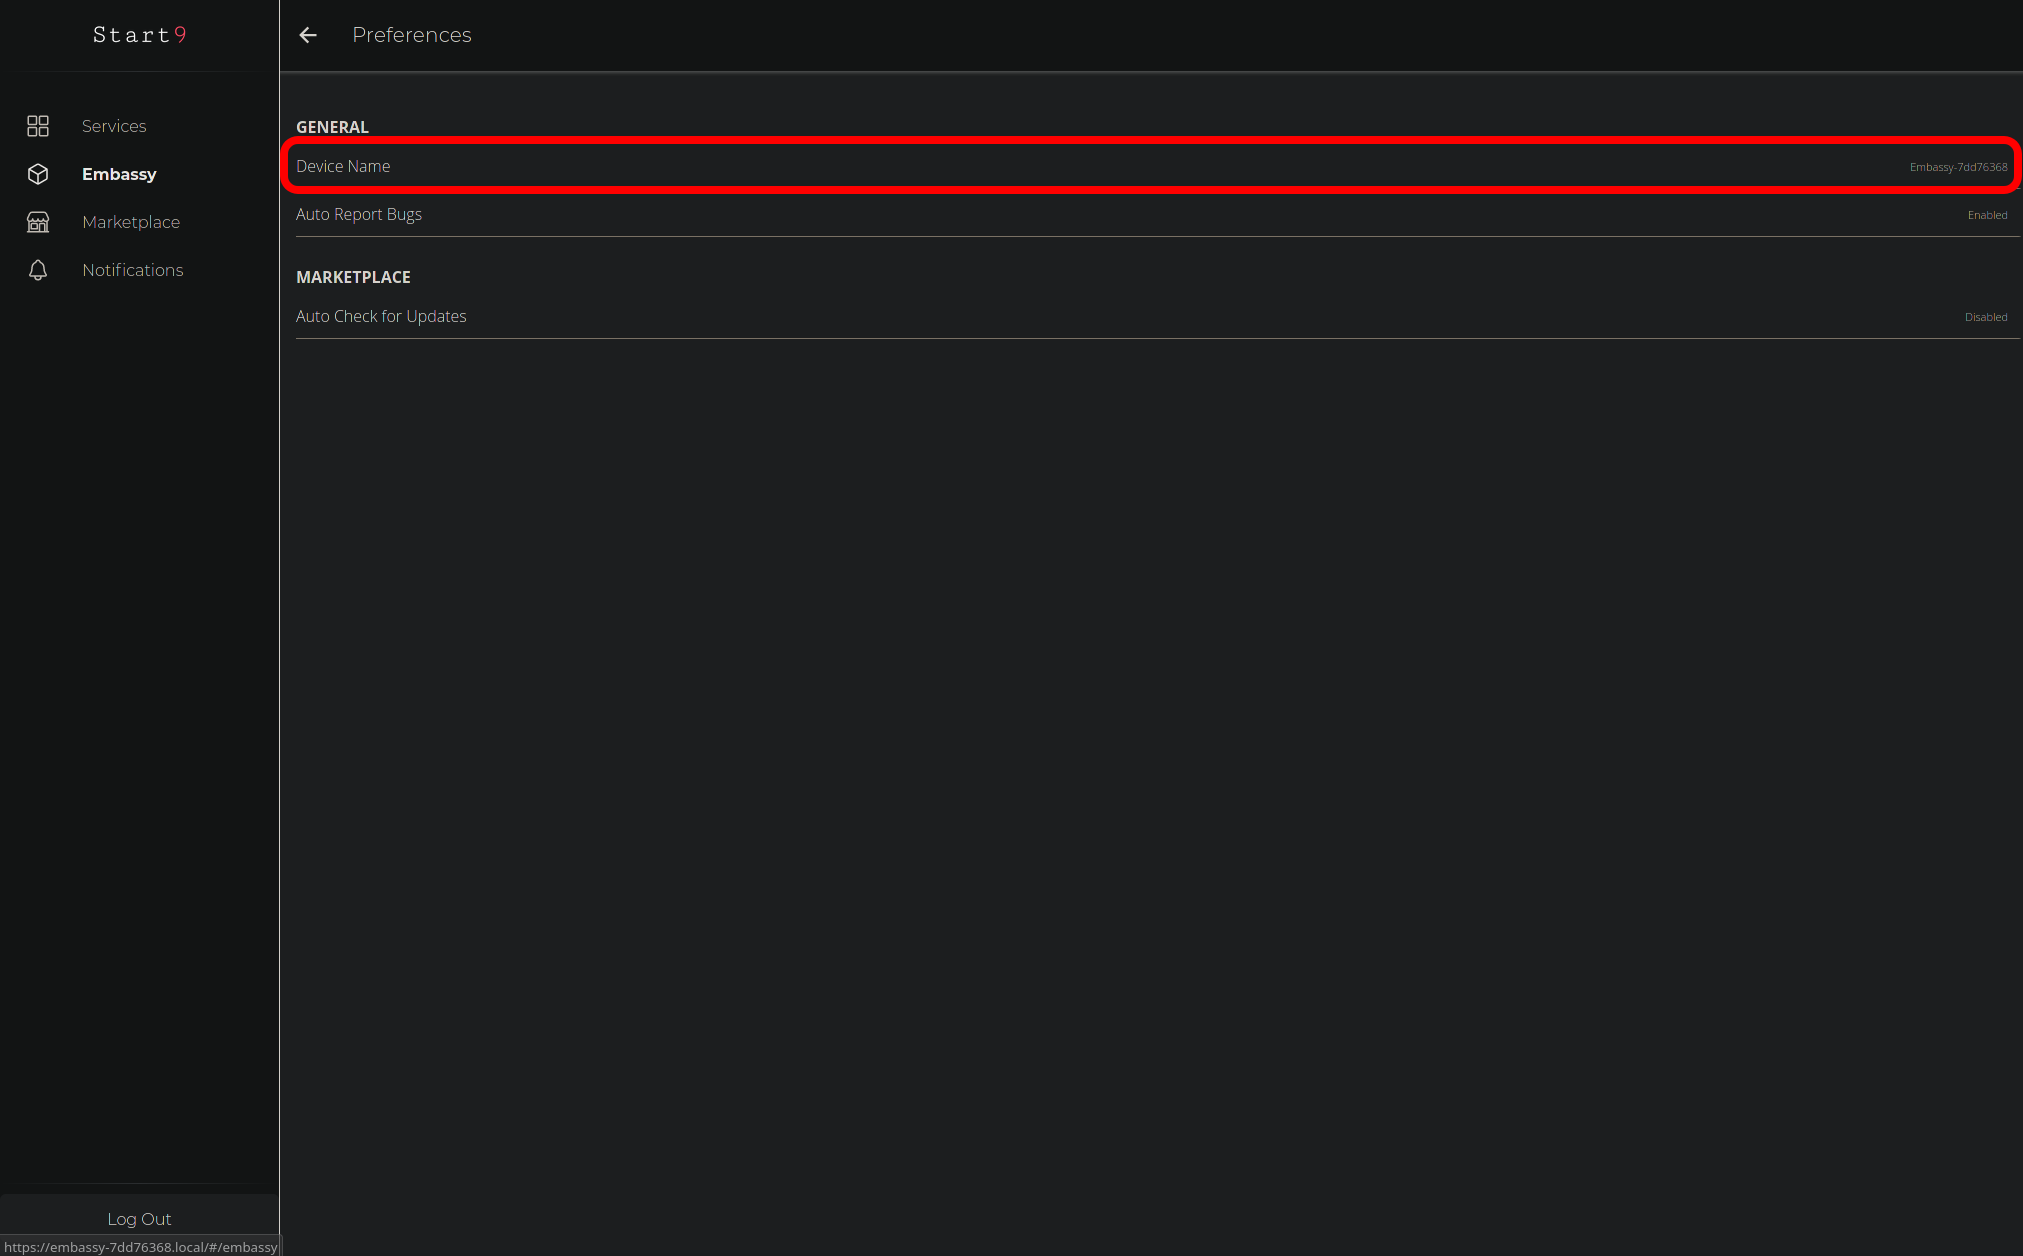Open the Marketplace page
This screenshot has width=2023, height=1256.
[x=131, y=222]
